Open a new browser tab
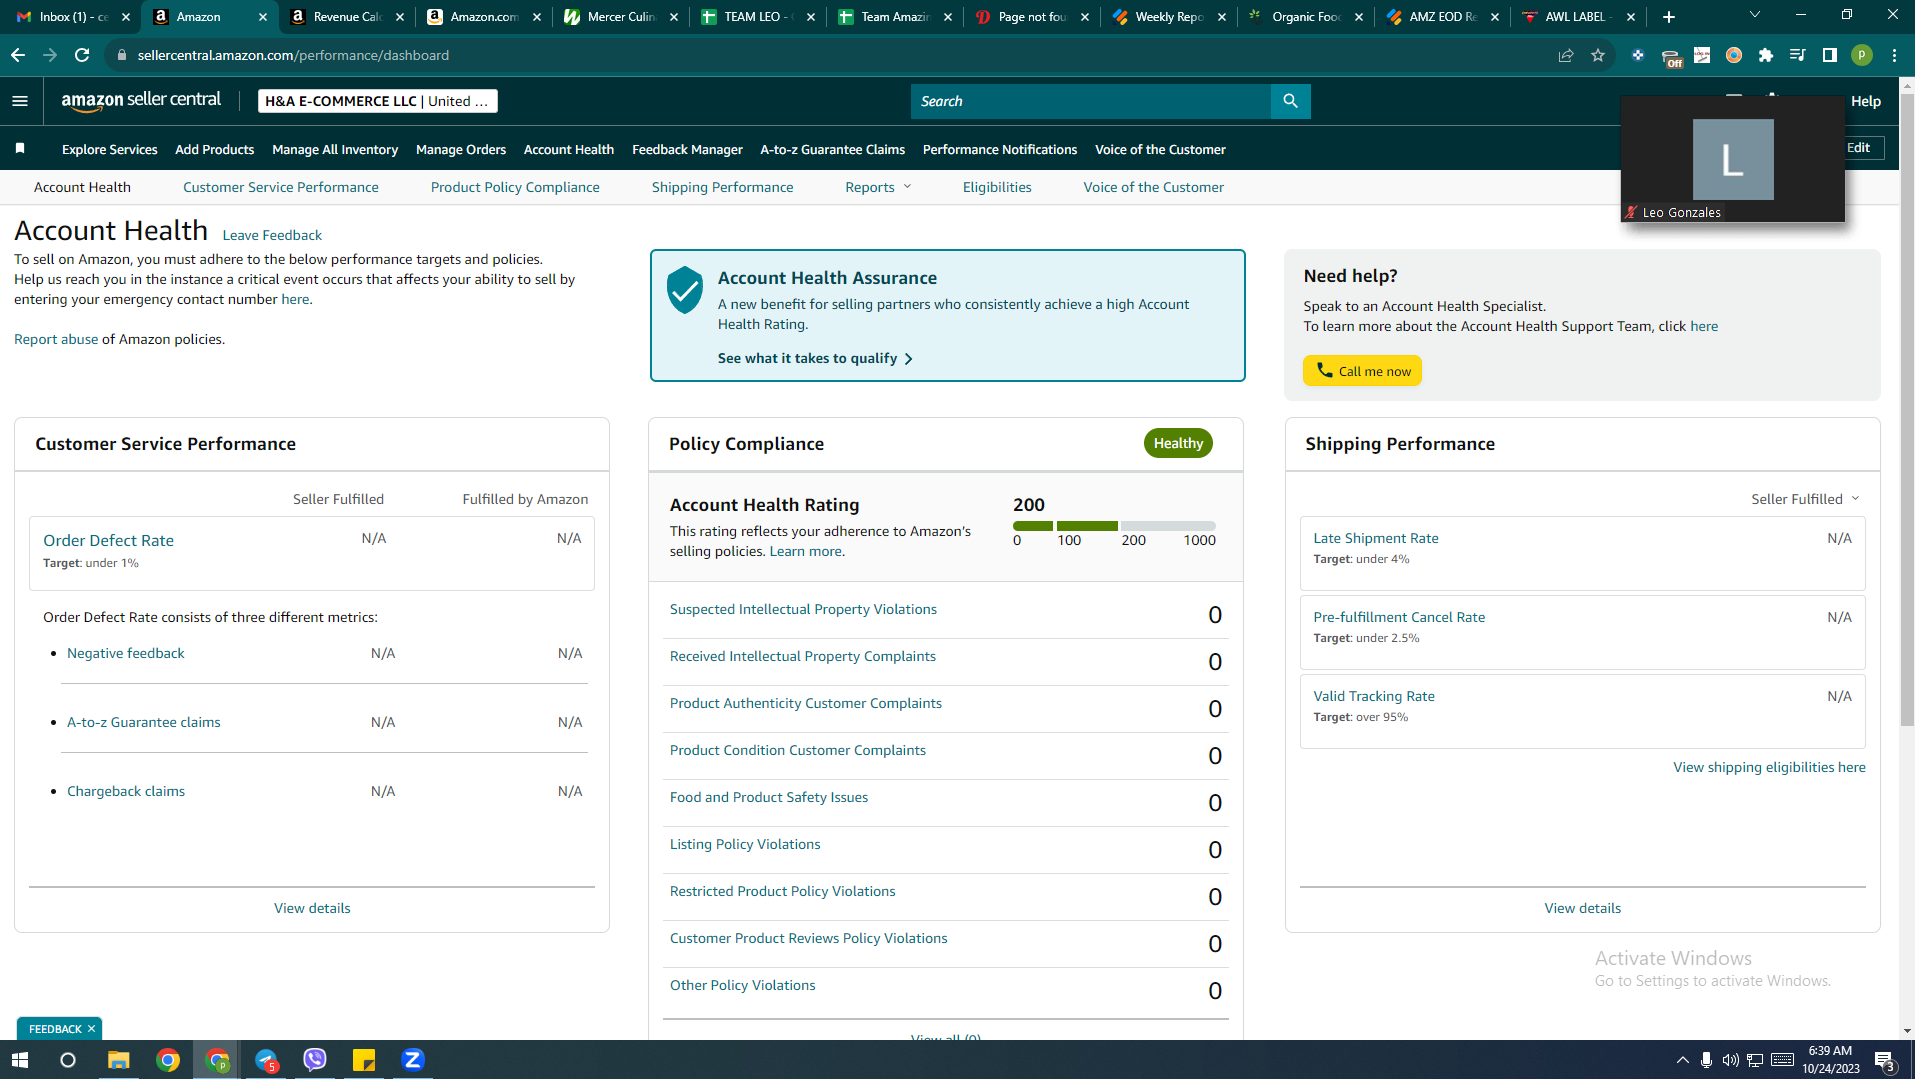The height and width of the screenshot is (1079, 1915). tap(1668, 17)
